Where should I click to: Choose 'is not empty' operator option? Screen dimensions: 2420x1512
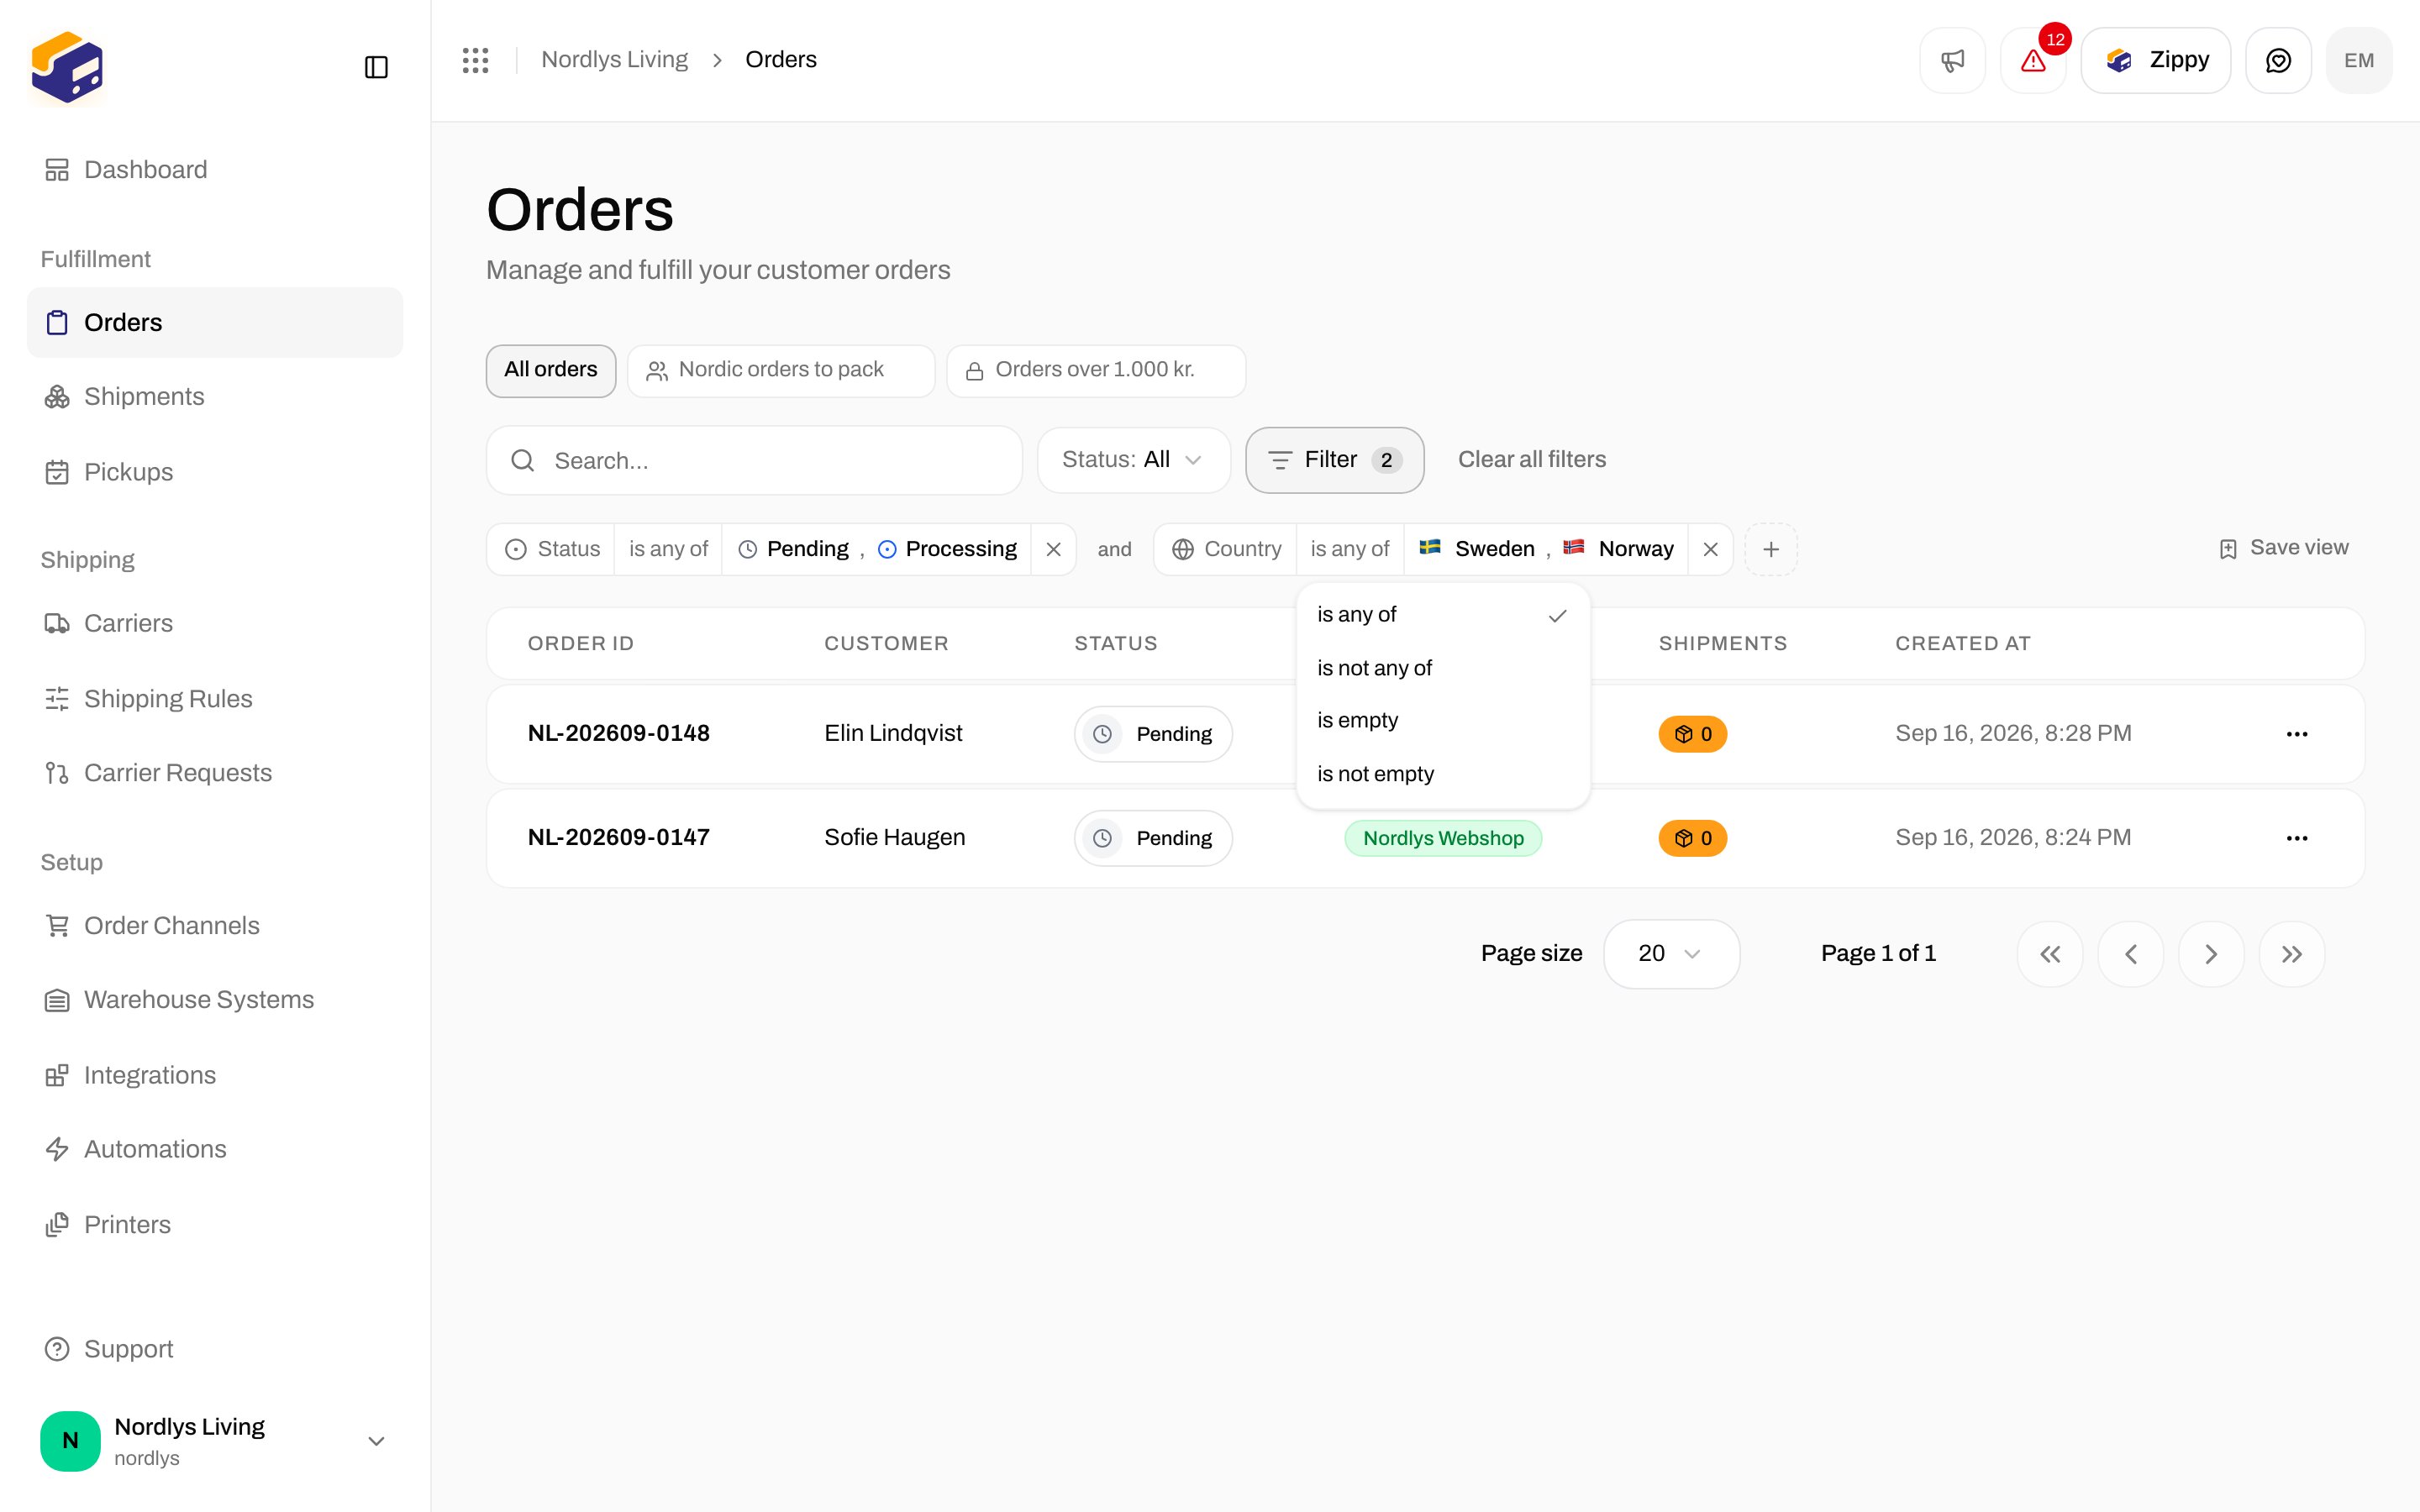pyautogui.click(x=1443, y=774)
